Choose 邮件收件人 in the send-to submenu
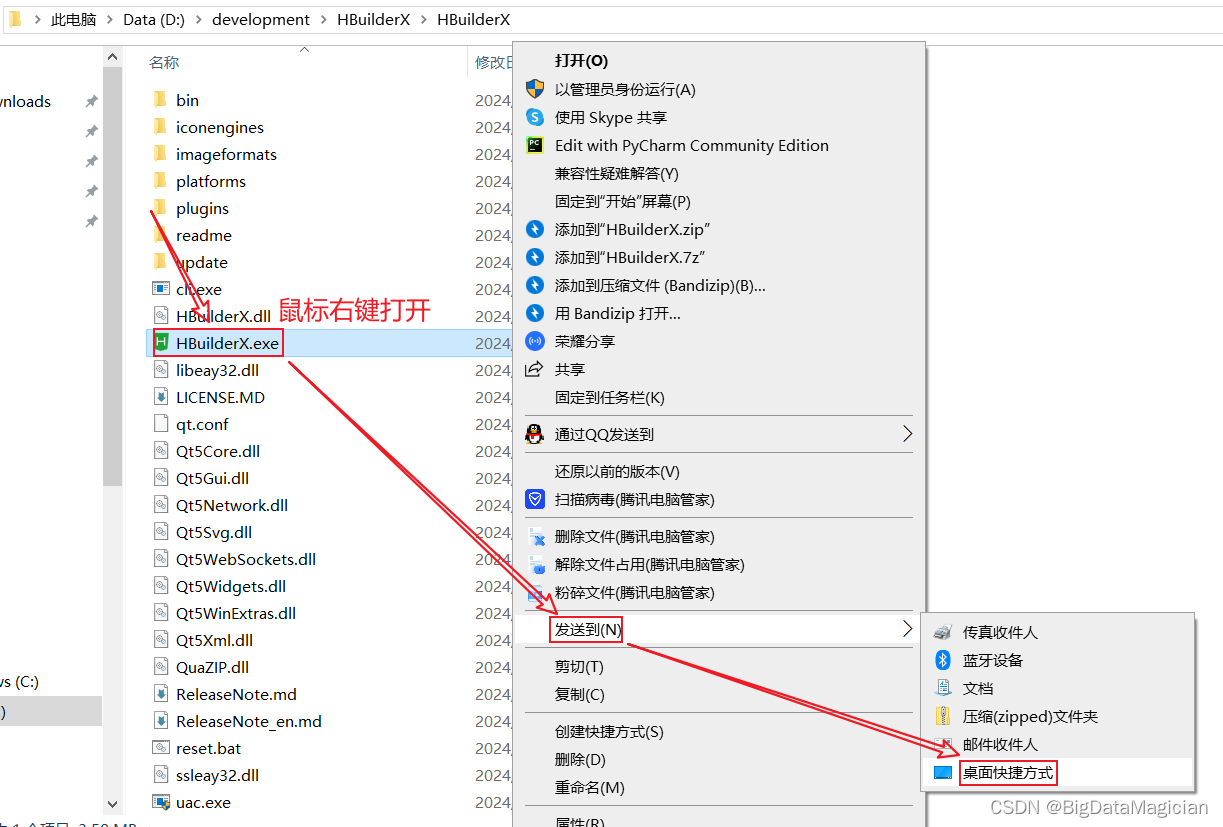This screenshot has height=827, width=1223. [x=1000, y=744]
